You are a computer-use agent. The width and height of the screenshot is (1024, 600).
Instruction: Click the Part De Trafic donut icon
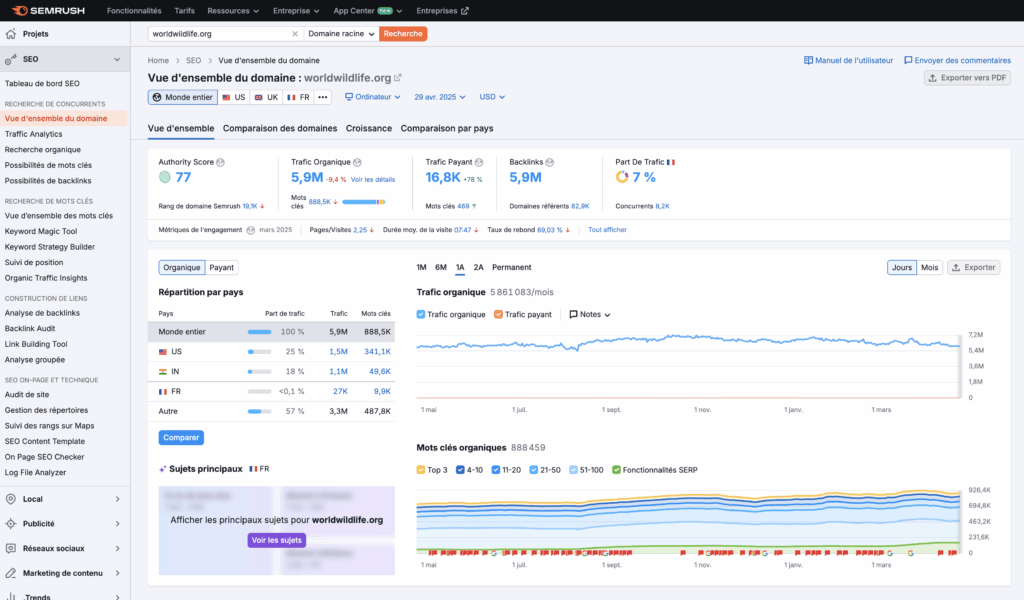pos(622,177)
